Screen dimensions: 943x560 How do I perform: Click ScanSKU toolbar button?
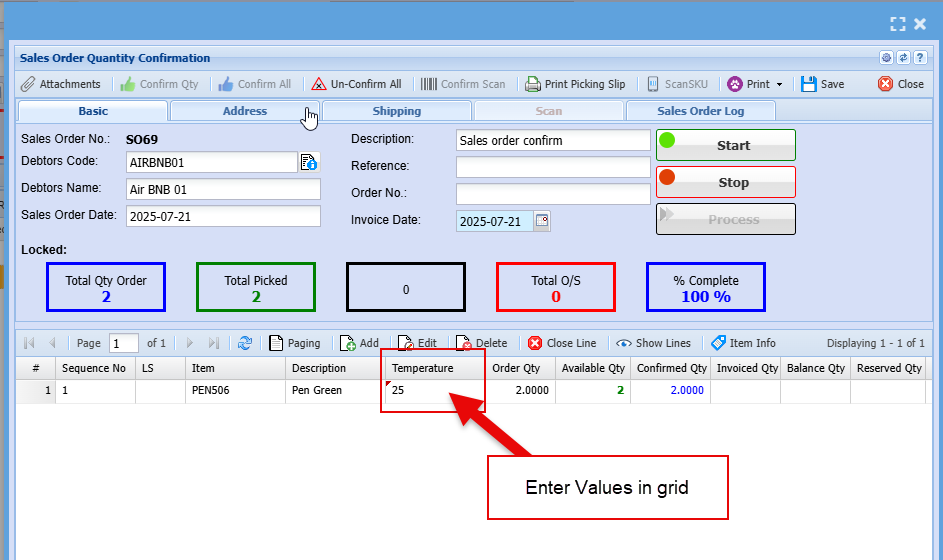678,84
